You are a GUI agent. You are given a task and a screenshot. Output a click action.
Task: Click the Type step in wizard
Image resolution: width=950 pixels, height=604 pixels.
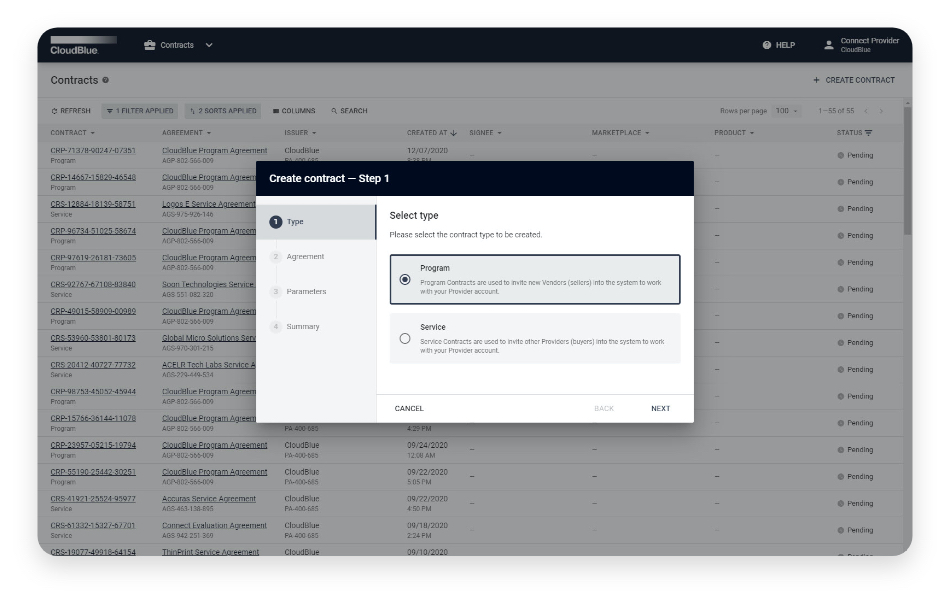(316, 222)
